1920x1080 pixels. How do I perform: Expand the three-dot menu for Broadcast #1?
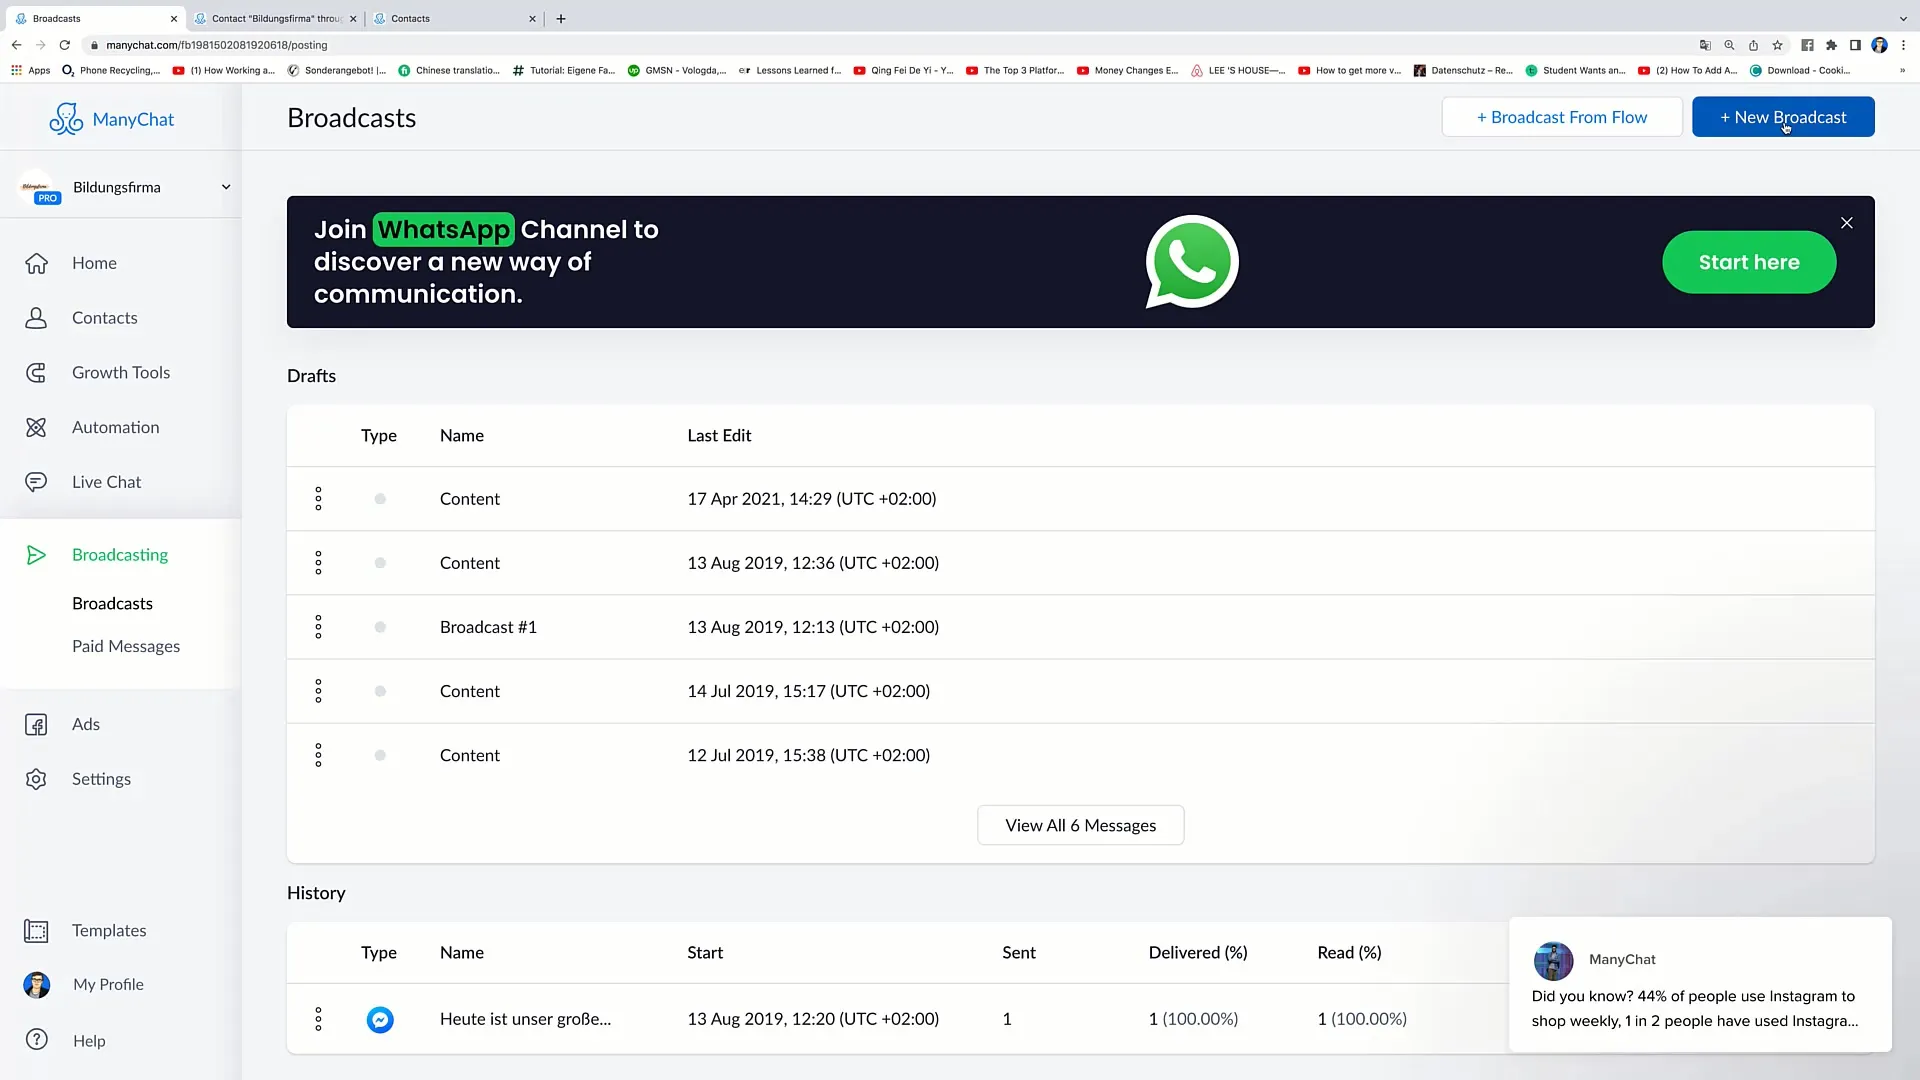tap(318, 626)
